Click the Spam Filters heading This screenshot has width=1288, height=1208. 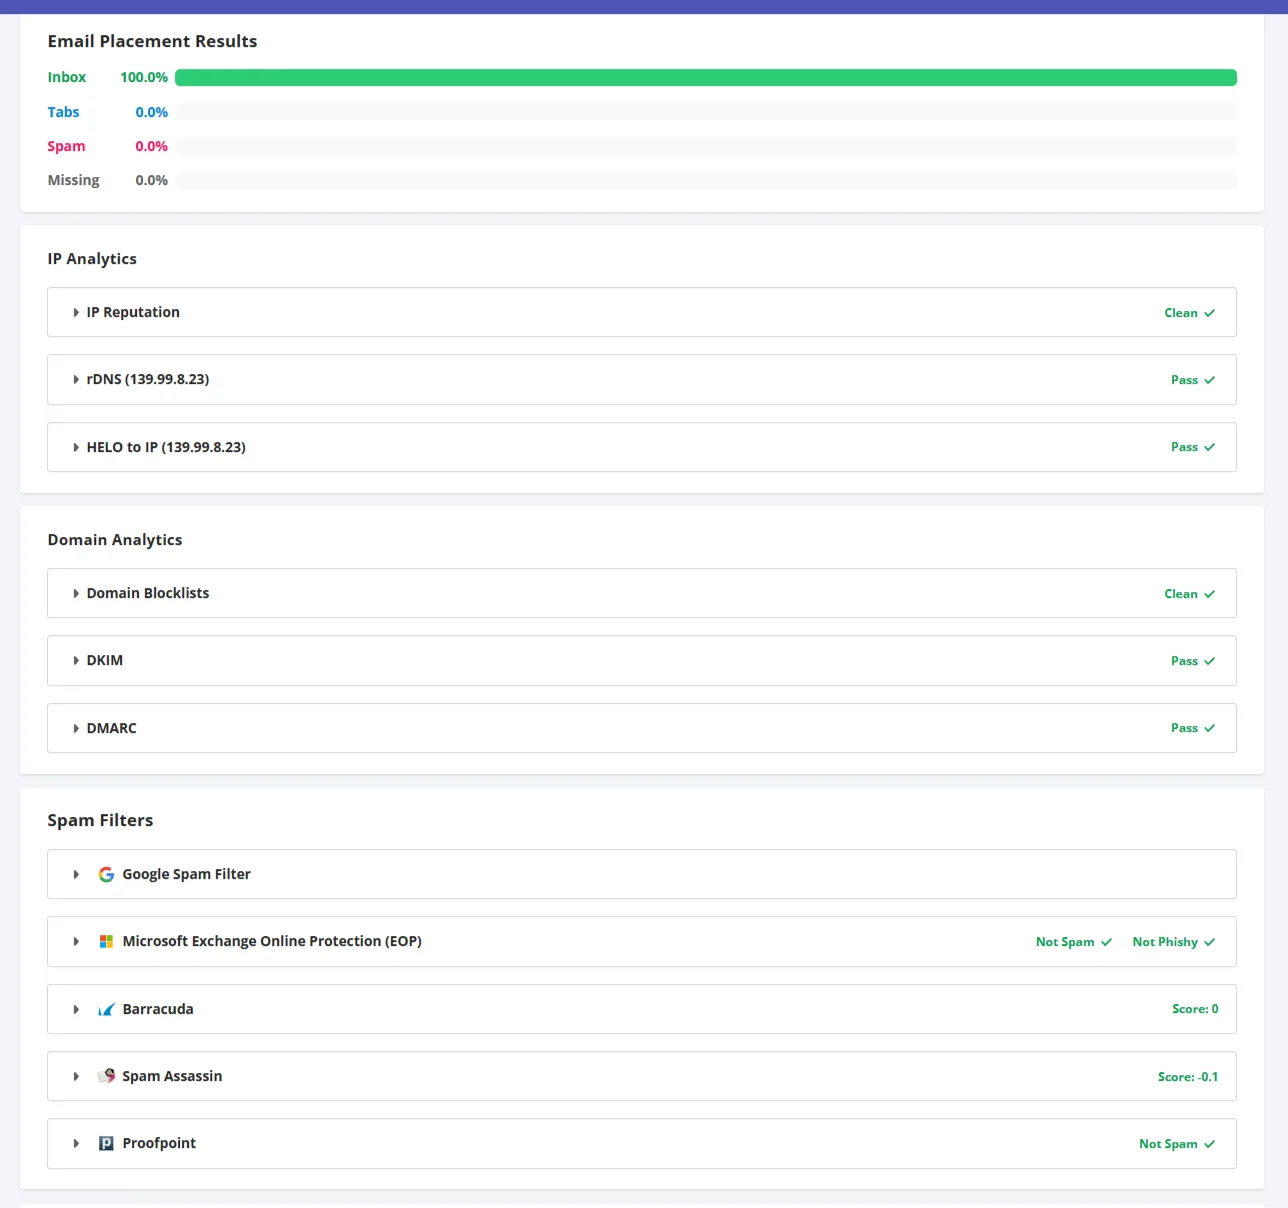click(100, 820)
